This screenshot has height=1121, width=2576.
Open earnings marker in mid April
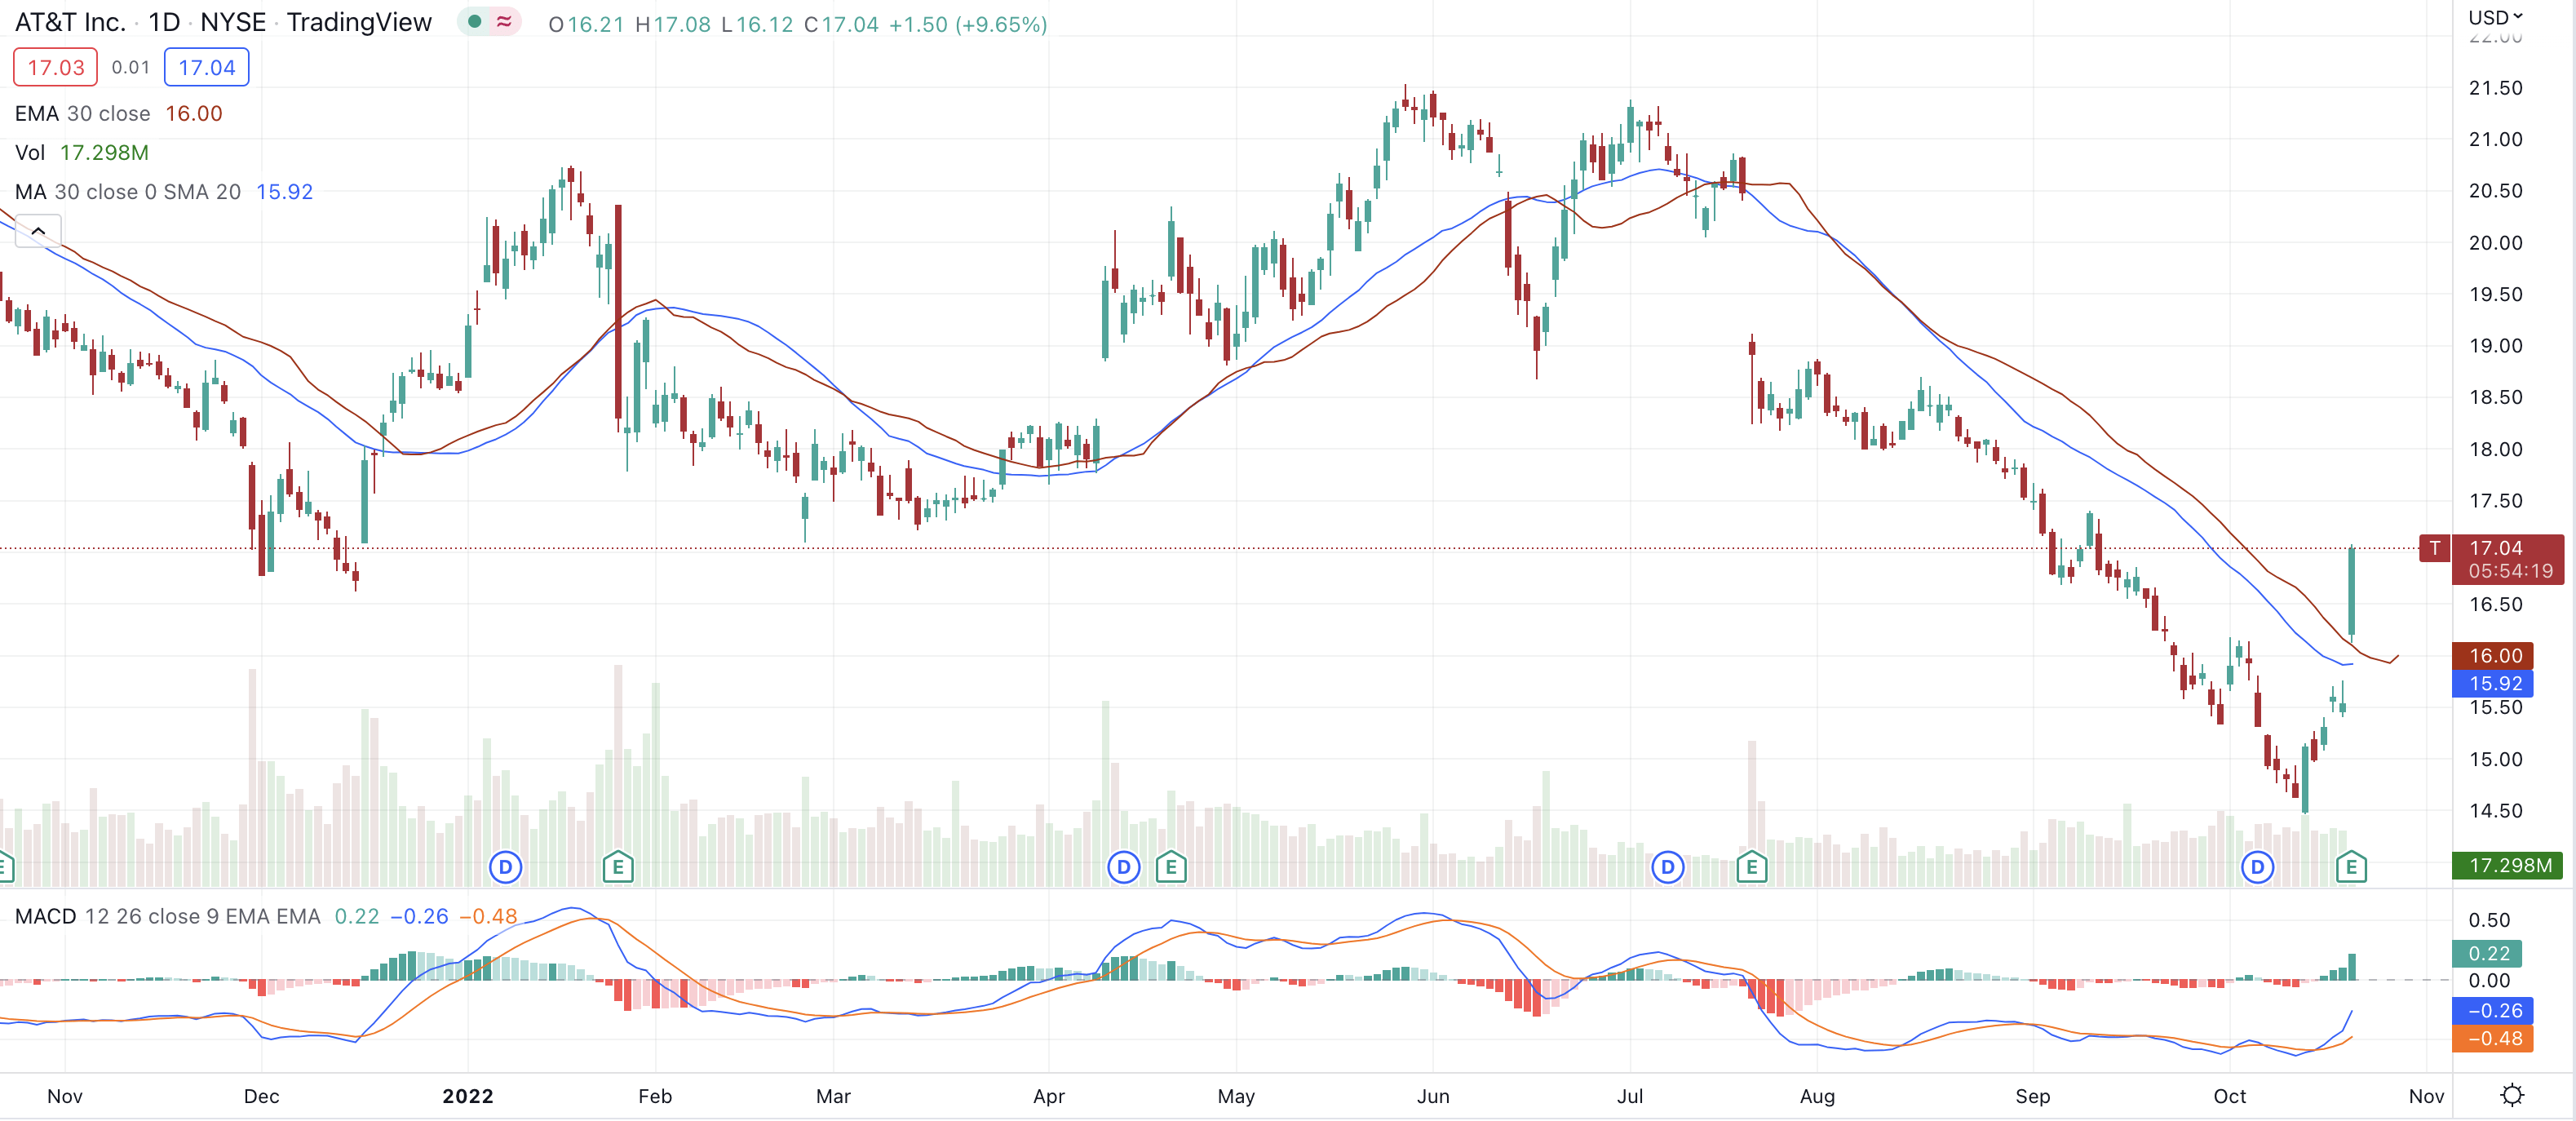click(1171, 867)
